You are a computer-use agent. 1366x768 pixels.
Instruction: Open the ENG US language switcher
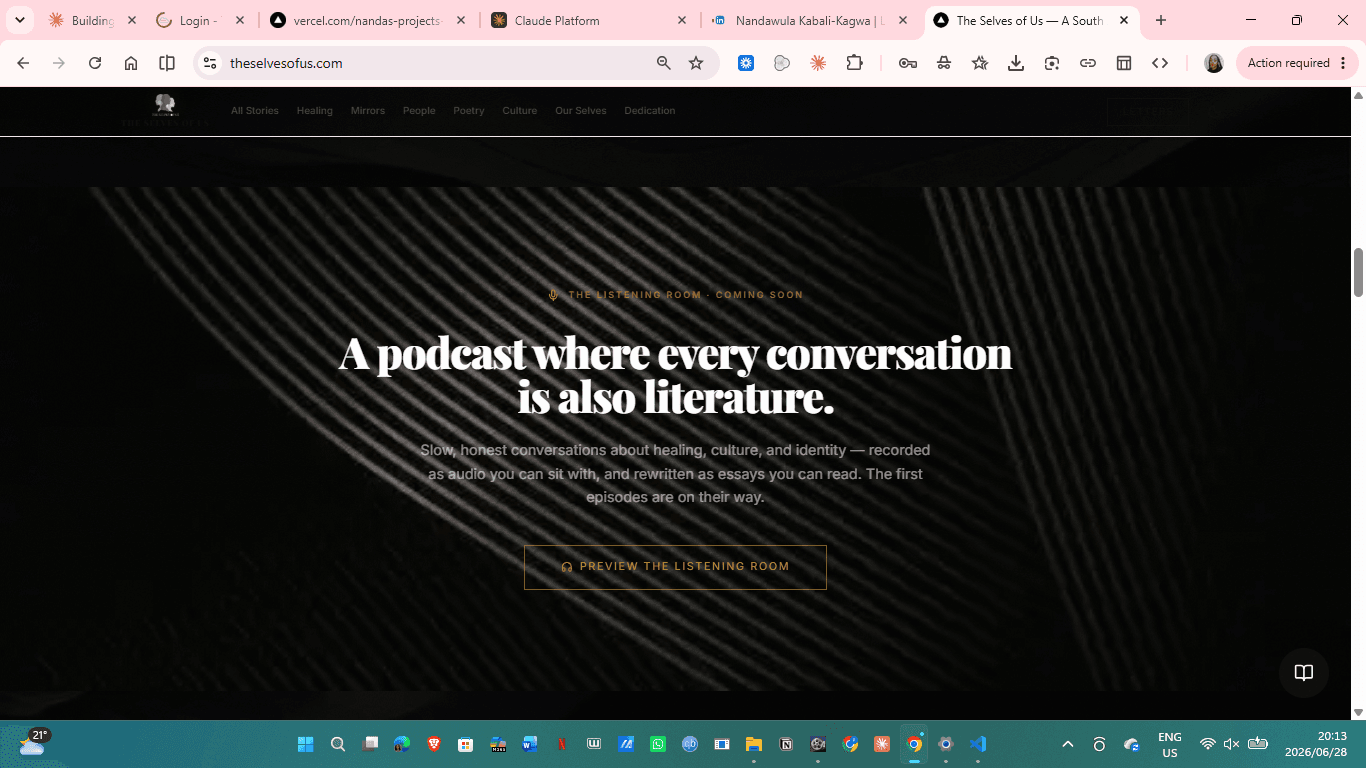click(1170, 745)
